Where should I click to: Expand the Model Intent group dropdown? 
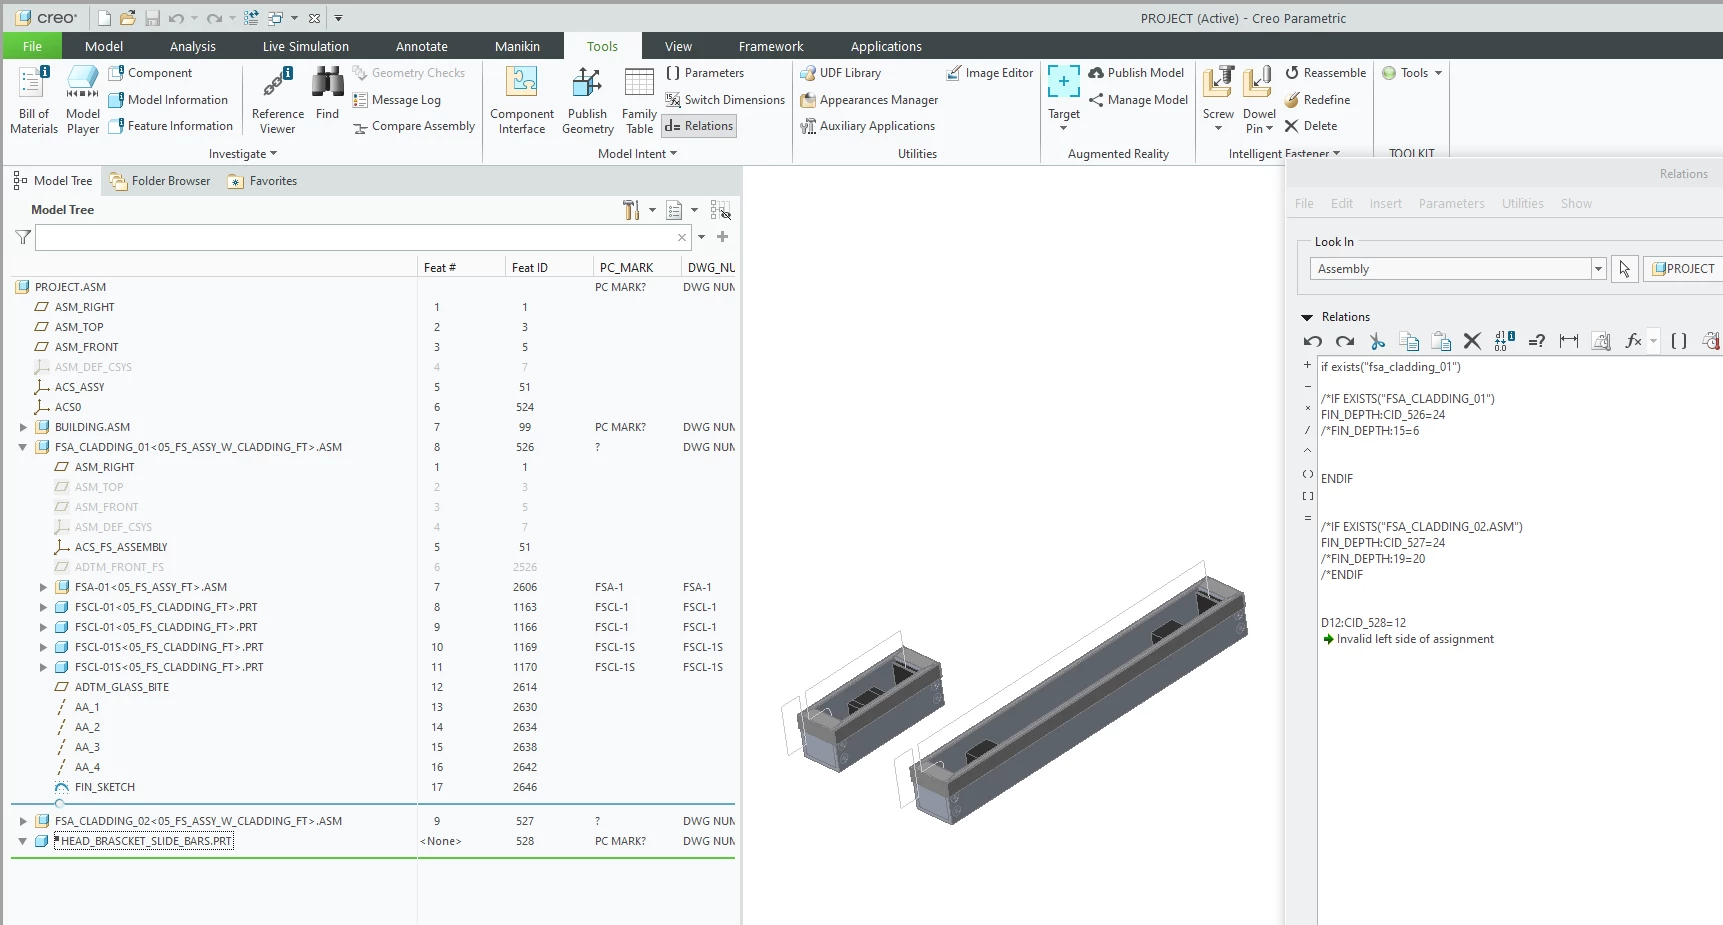pyautogui.click(x=637, y=154)
